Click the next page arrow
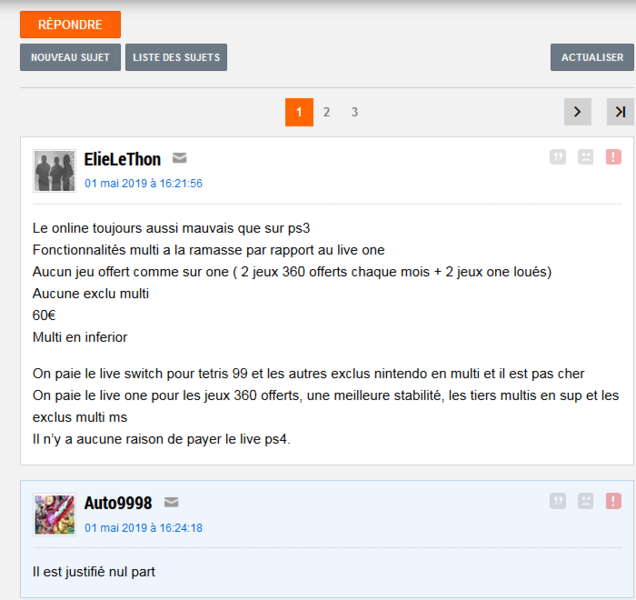 tap(577, 112)
